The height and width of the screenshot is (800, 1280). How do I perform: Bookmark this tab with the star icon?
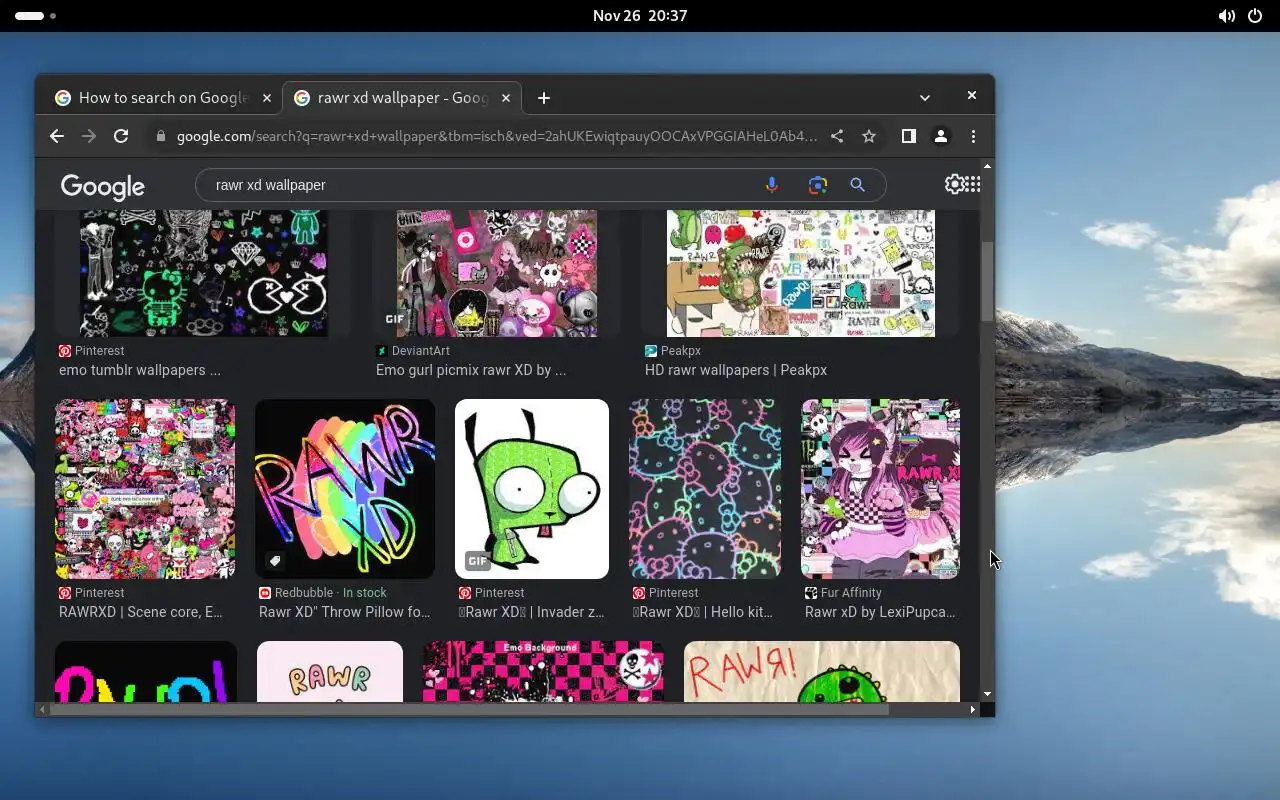pyautogui.click(x=869, y=136)
